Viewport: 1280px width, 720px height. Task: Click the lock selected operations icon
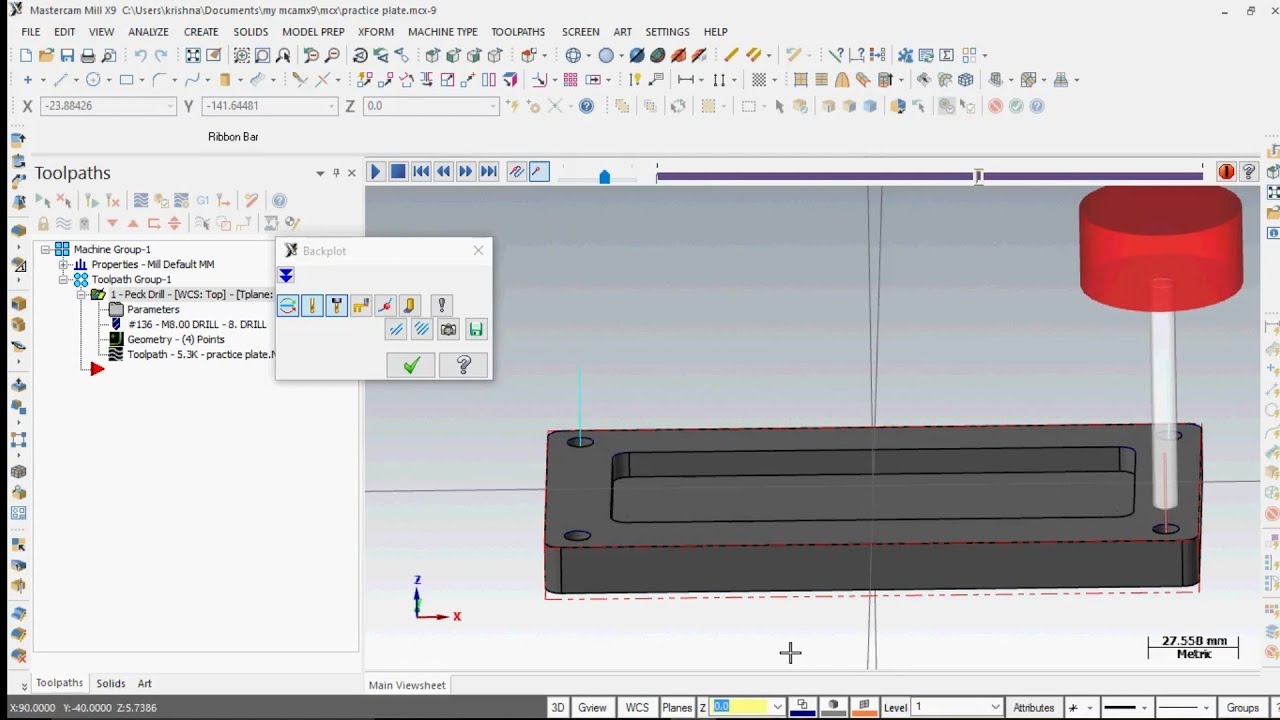click(x=43, y=224)
